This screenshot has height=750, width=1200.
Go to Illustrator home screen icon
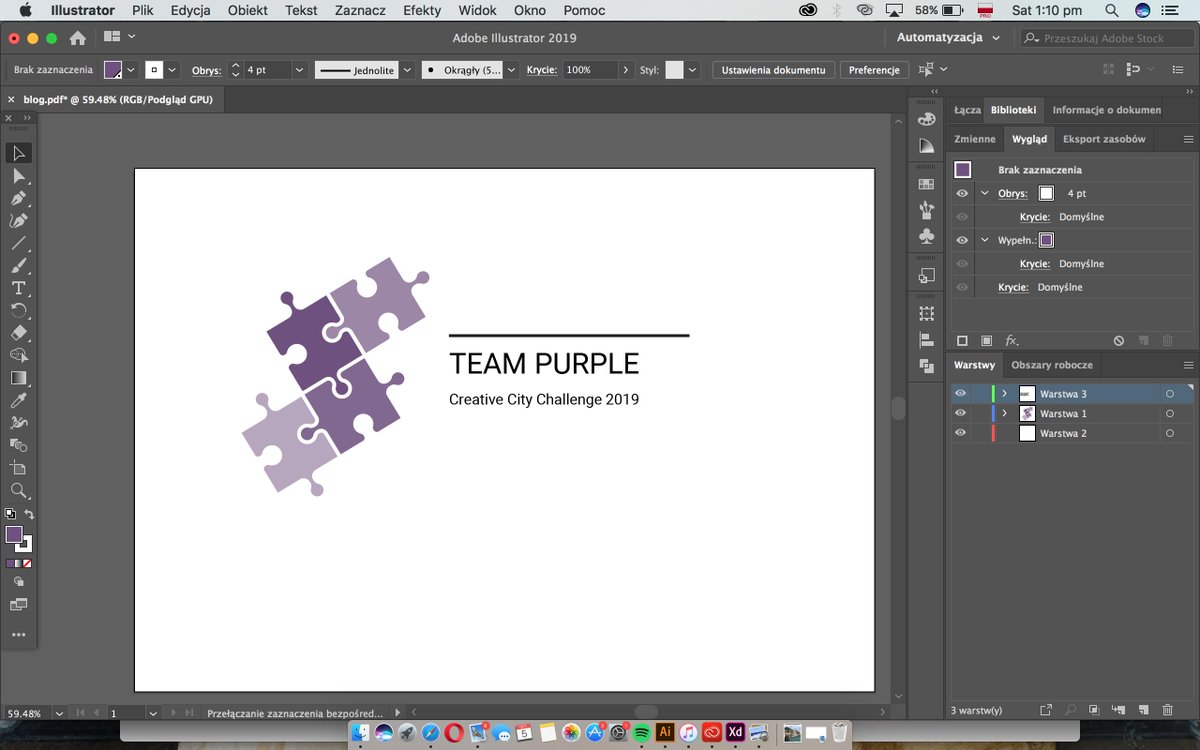[78, 38]
